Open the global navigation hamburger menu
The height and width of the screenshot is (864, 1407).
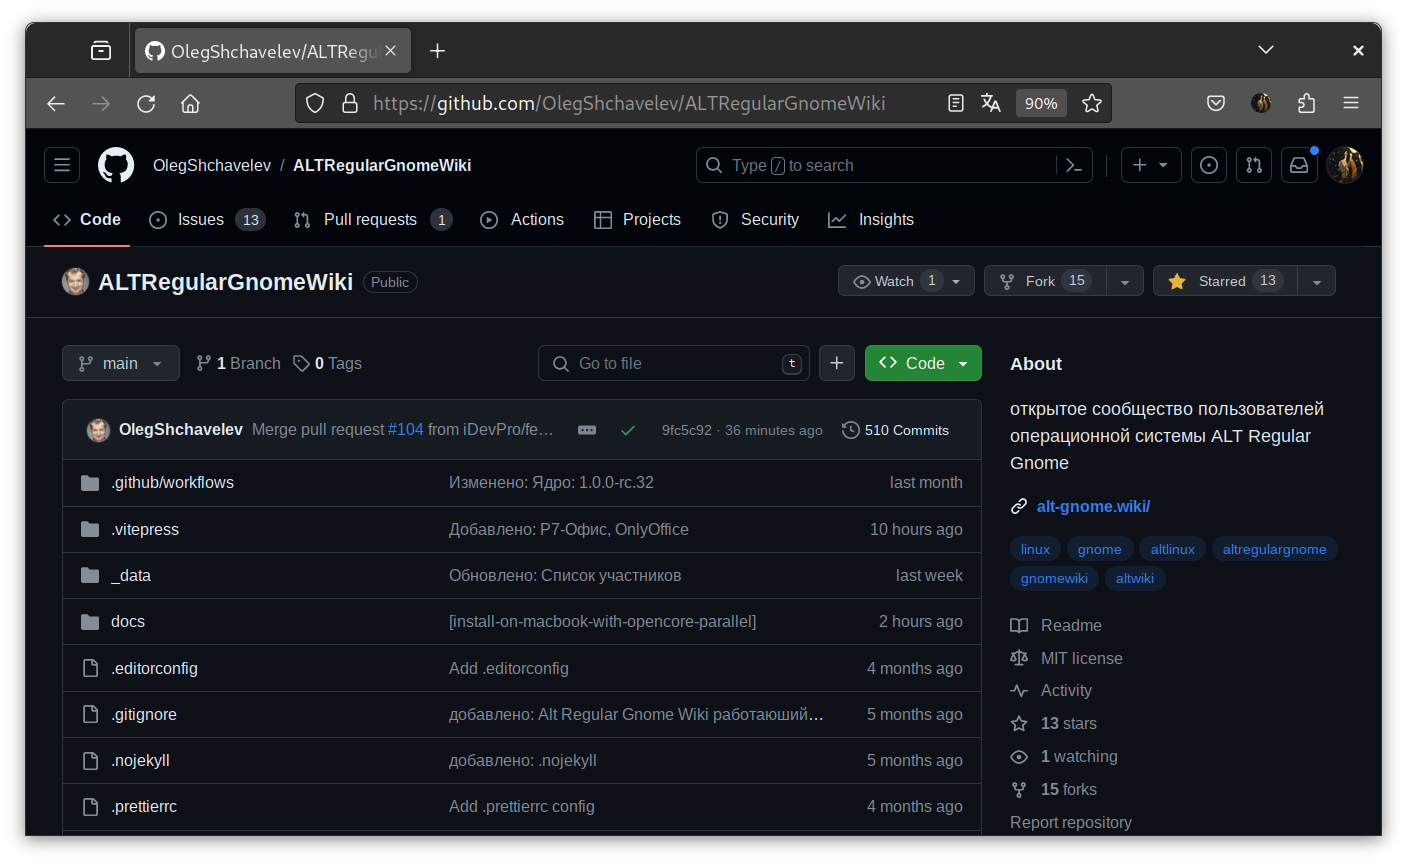[62, 165]
